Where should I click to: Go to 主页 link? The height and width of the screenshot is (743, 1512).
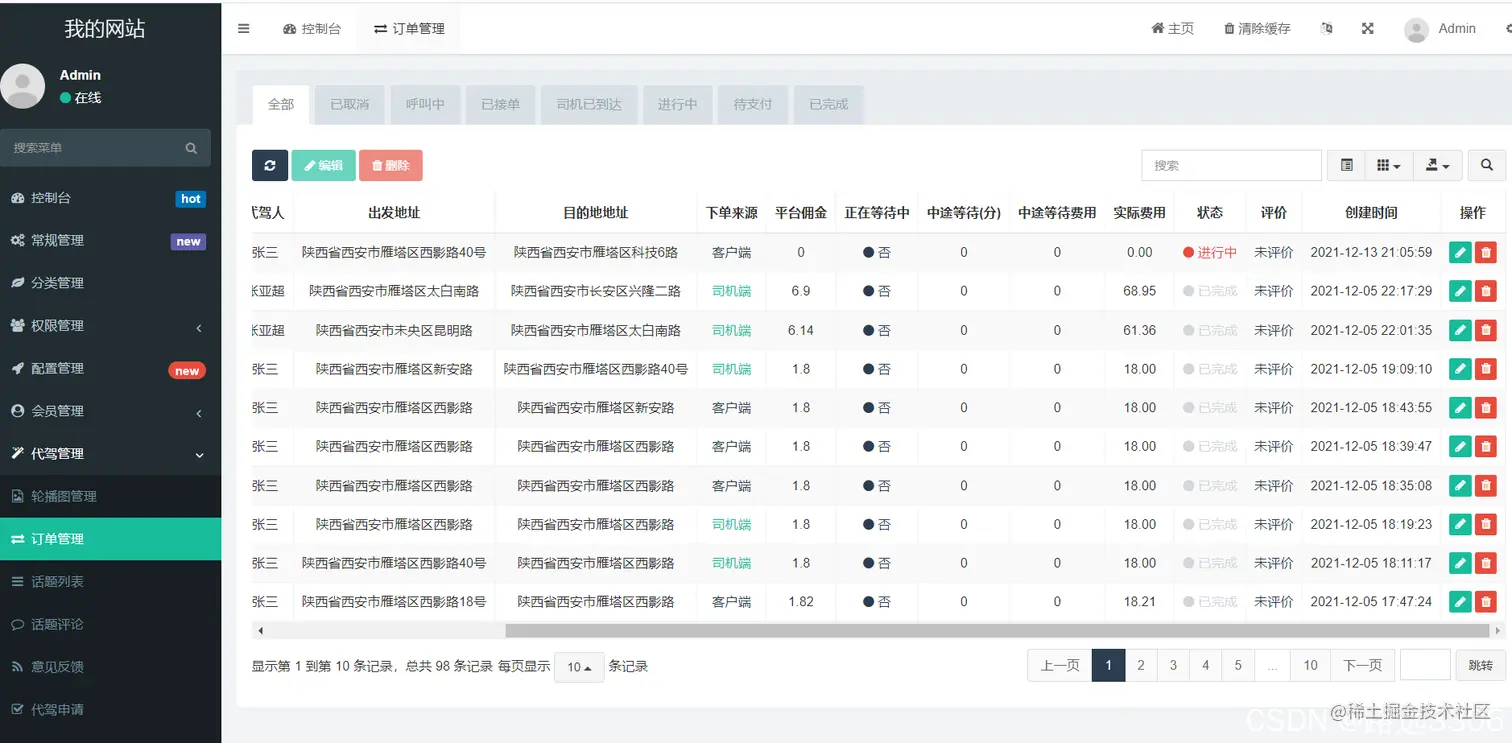click(1173, 29)
